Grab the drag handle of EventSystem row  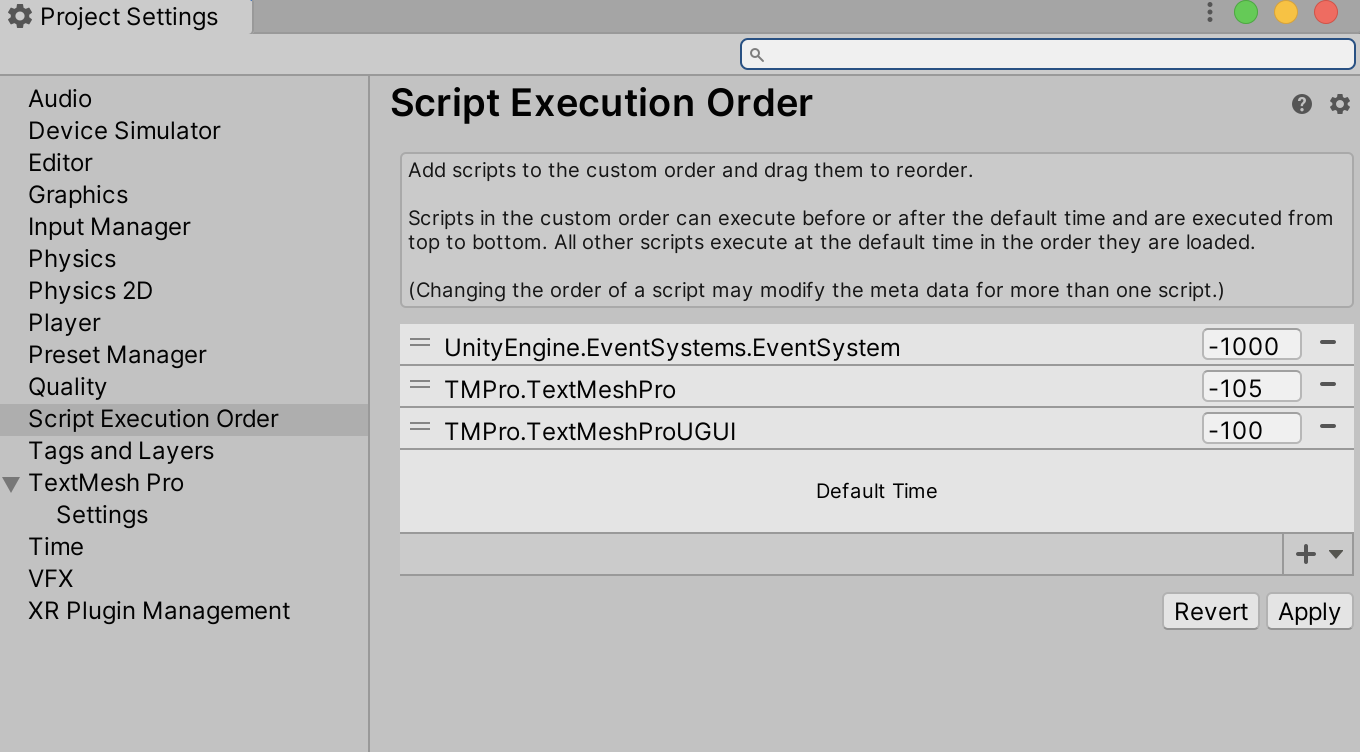coord(420,343)
